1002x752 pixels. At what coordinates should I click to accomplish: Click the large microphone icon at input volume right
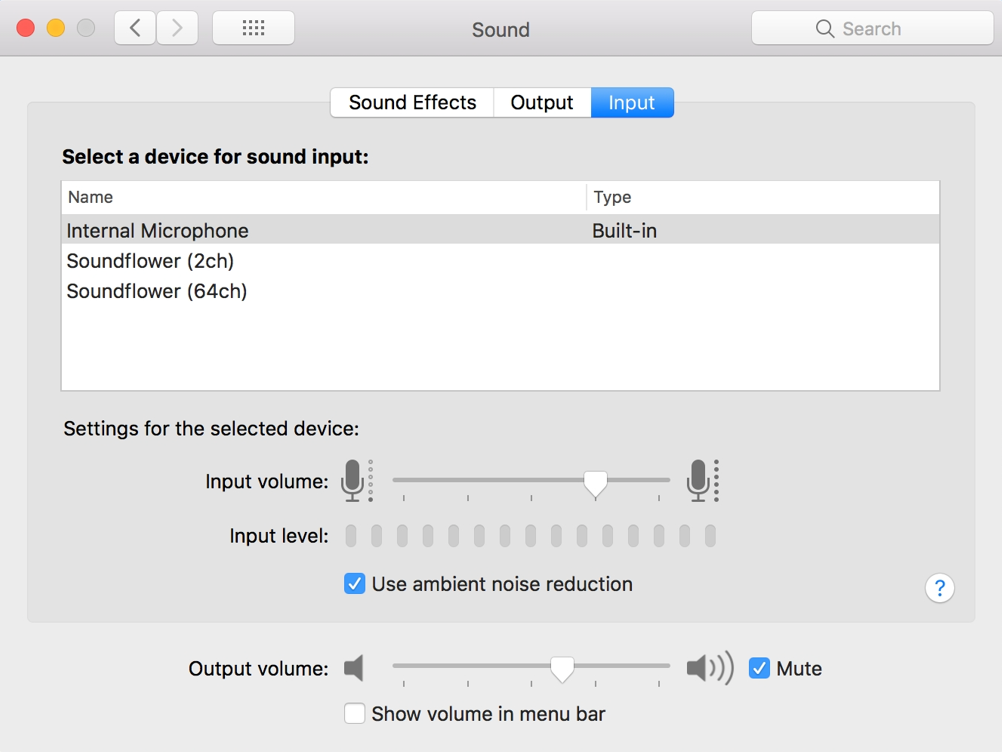[x=699, y=481]
